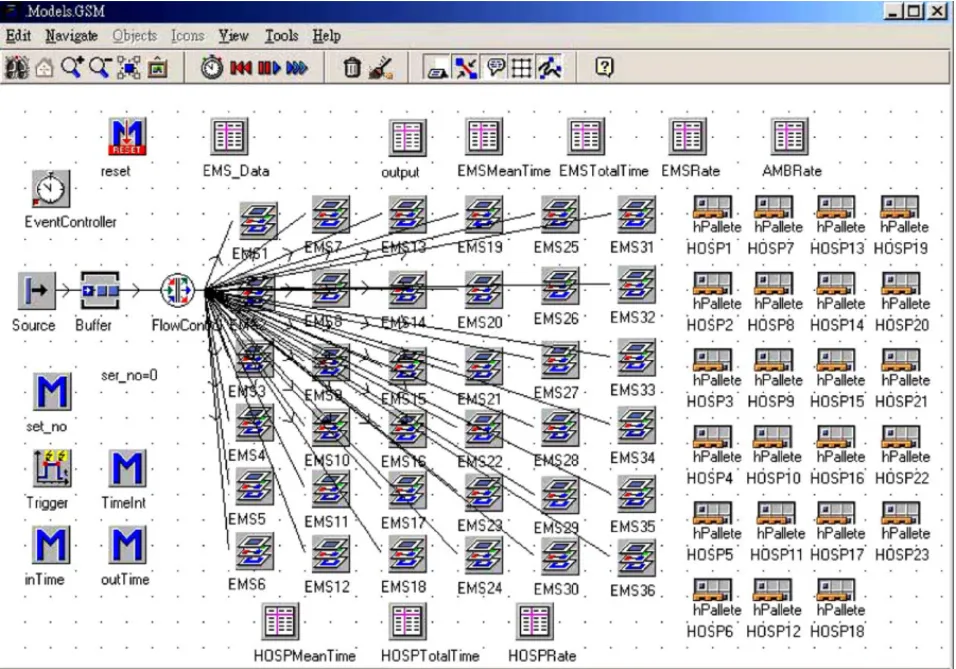Toggle the grid display icon

(x=521, y=67)
